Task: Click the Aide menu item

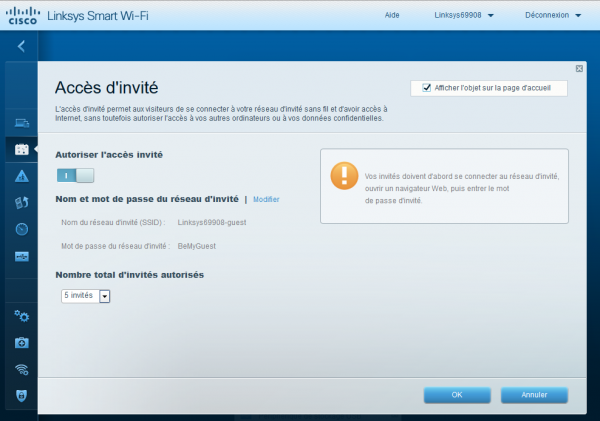Action: [392, 15]
